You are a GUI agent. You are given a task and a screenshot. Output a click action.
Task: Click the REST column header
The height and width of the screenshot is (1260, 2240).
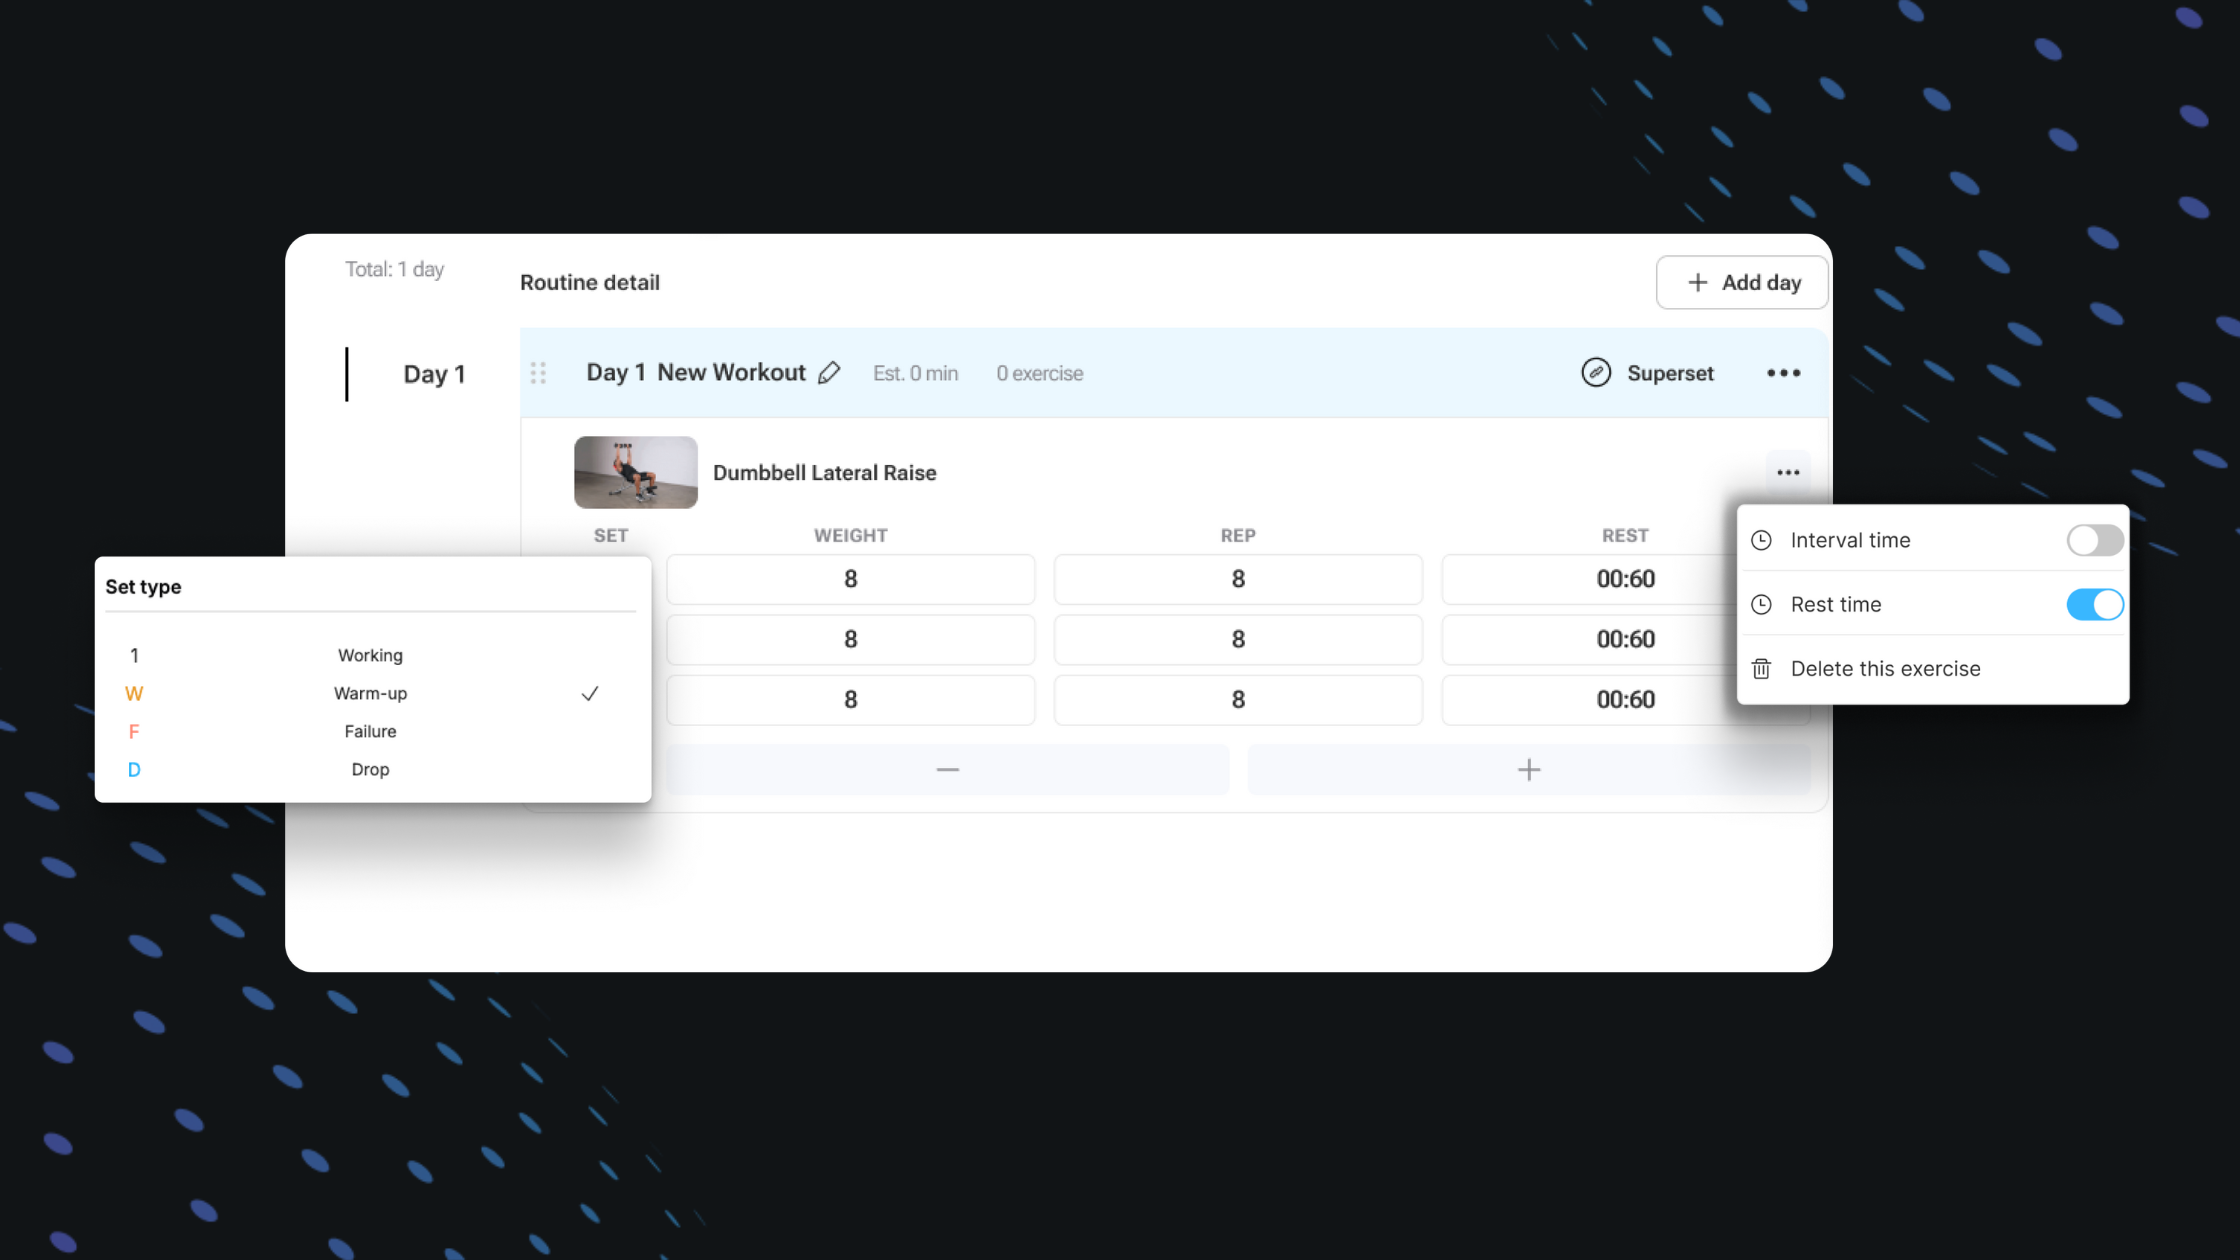1625,536
